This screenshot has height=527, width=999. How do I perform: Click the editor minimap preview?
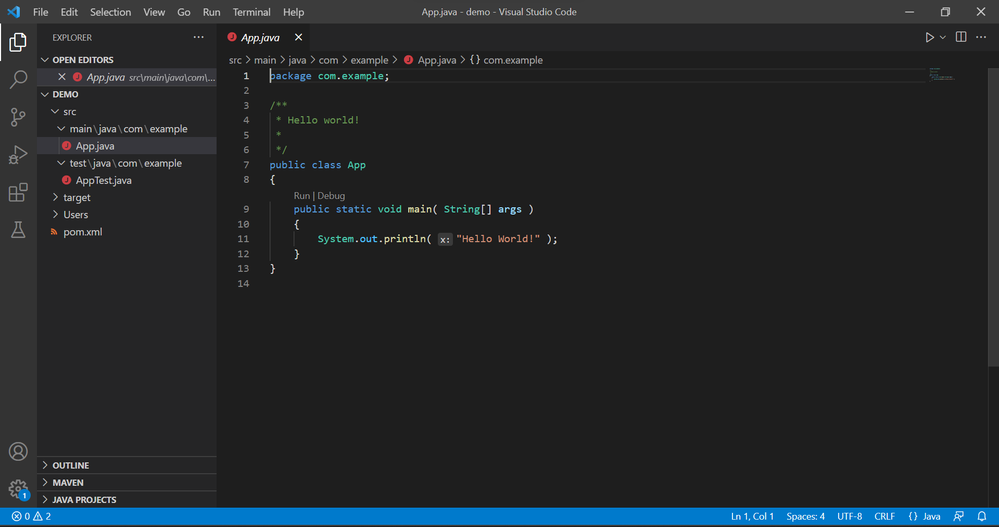tap(941, 74)
